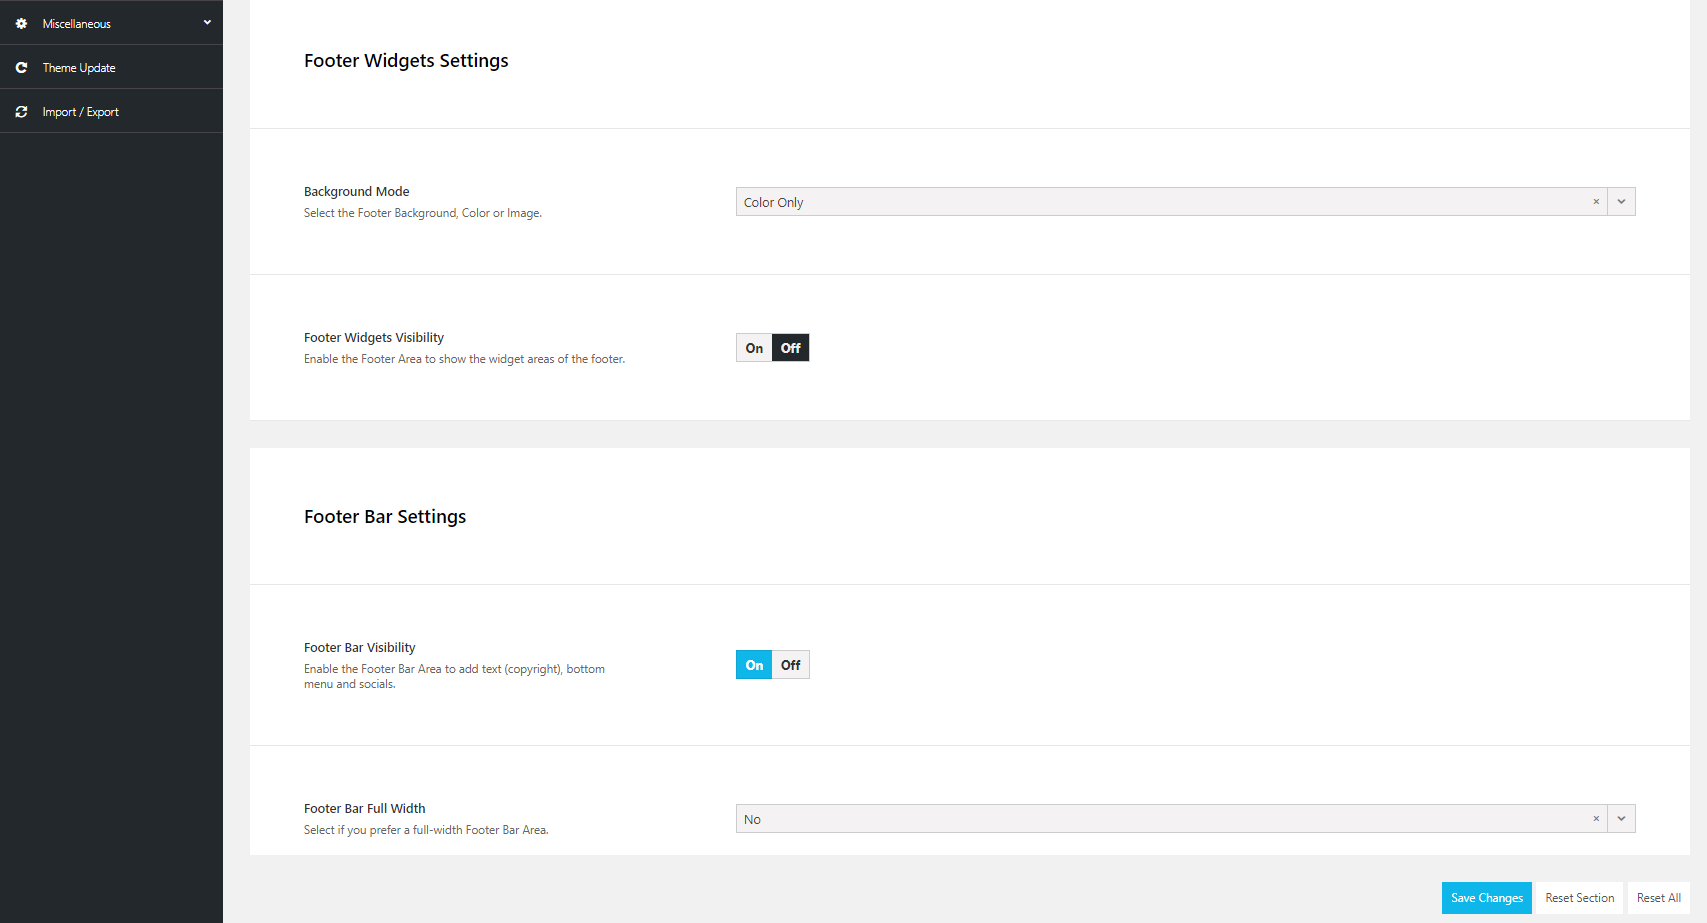This screenshot has height=923, width=1707.
Task: Click the Reset Section button
Action: (x=1579, y=898)
